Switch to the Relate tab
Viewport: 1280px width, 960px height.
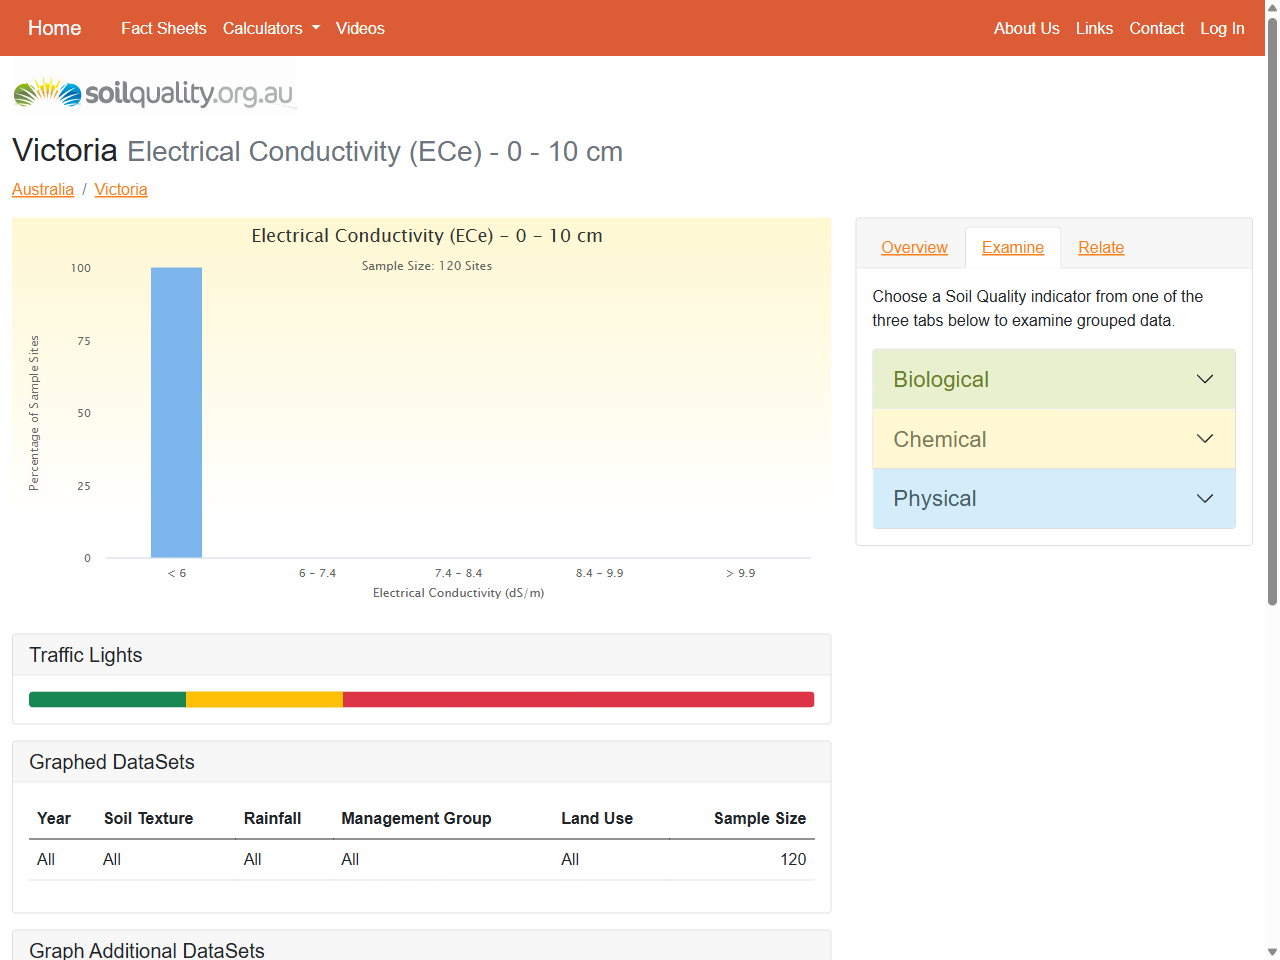[1101, 247]
